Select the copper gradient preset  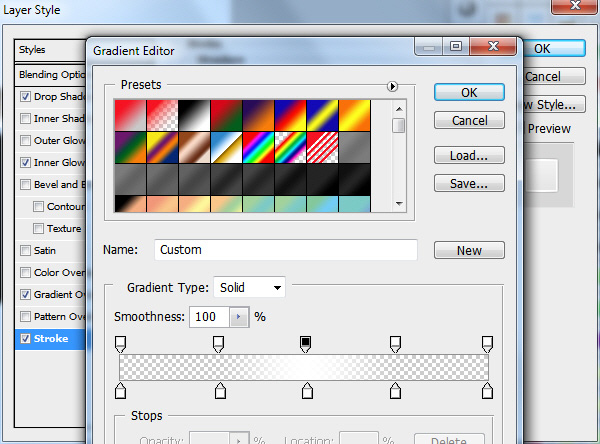point(194,147)
